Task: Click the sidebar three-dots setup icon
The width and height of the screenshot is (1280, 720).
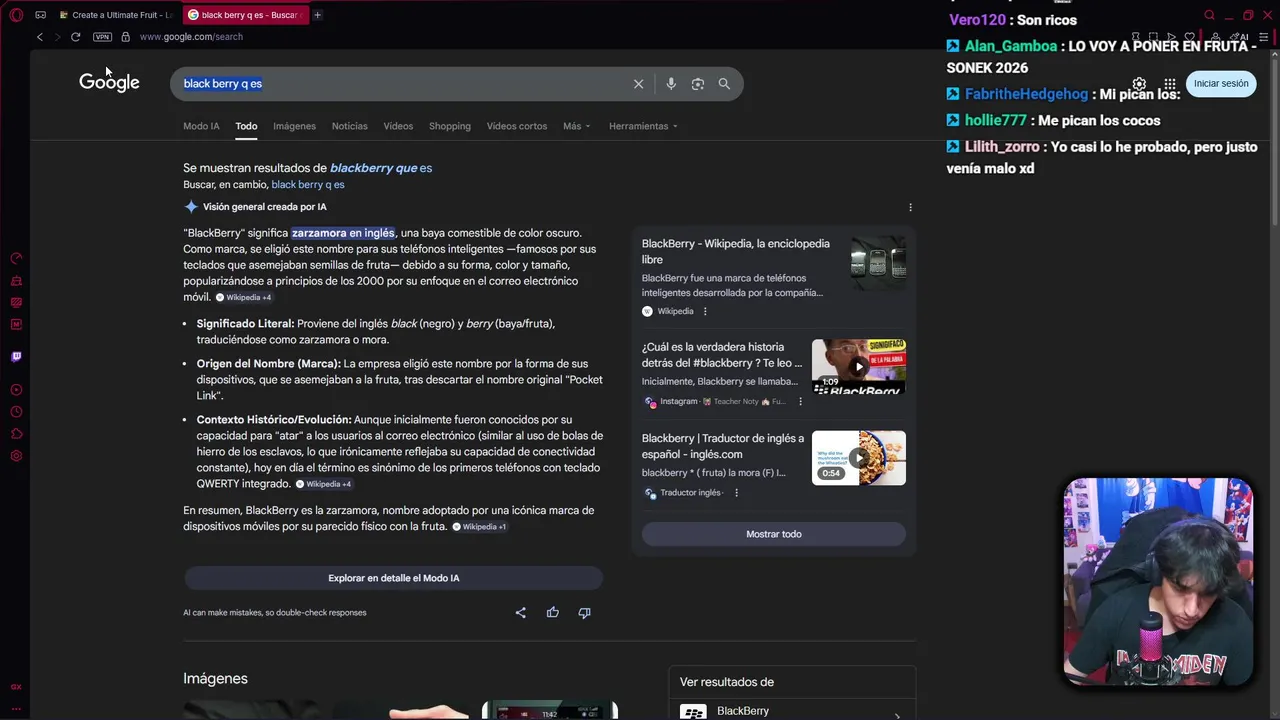Action: pos(16,708)
